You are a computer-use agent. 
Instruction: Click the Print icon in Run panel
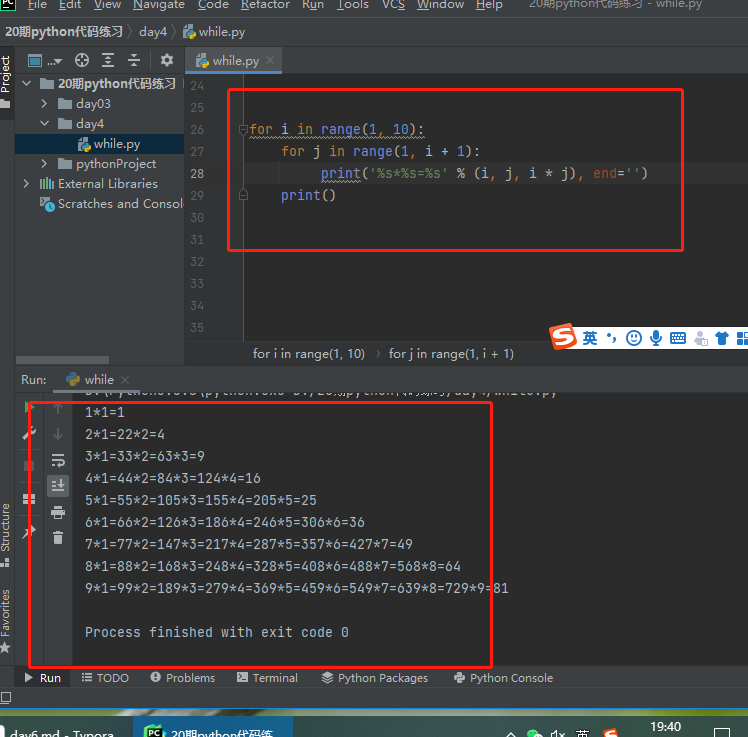coord(58,512)
